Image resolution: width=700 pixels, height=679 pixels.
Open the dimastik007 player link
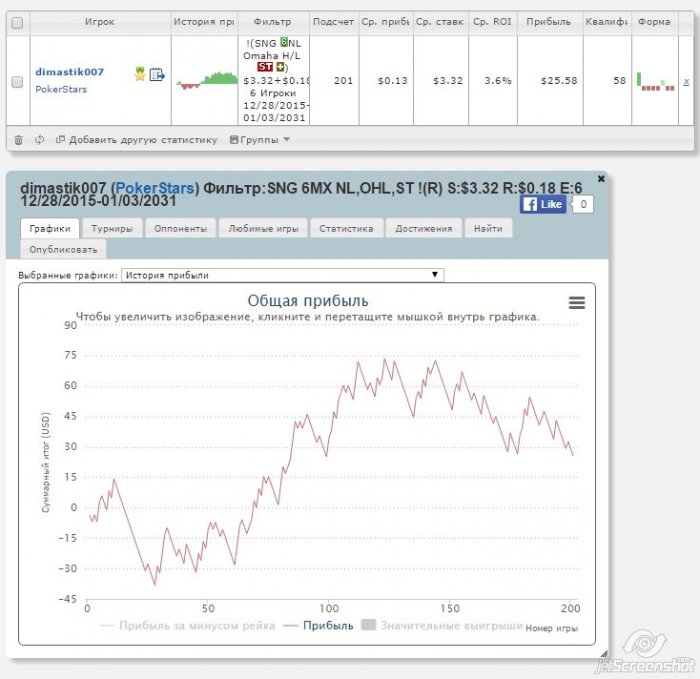tap(69, 72)
